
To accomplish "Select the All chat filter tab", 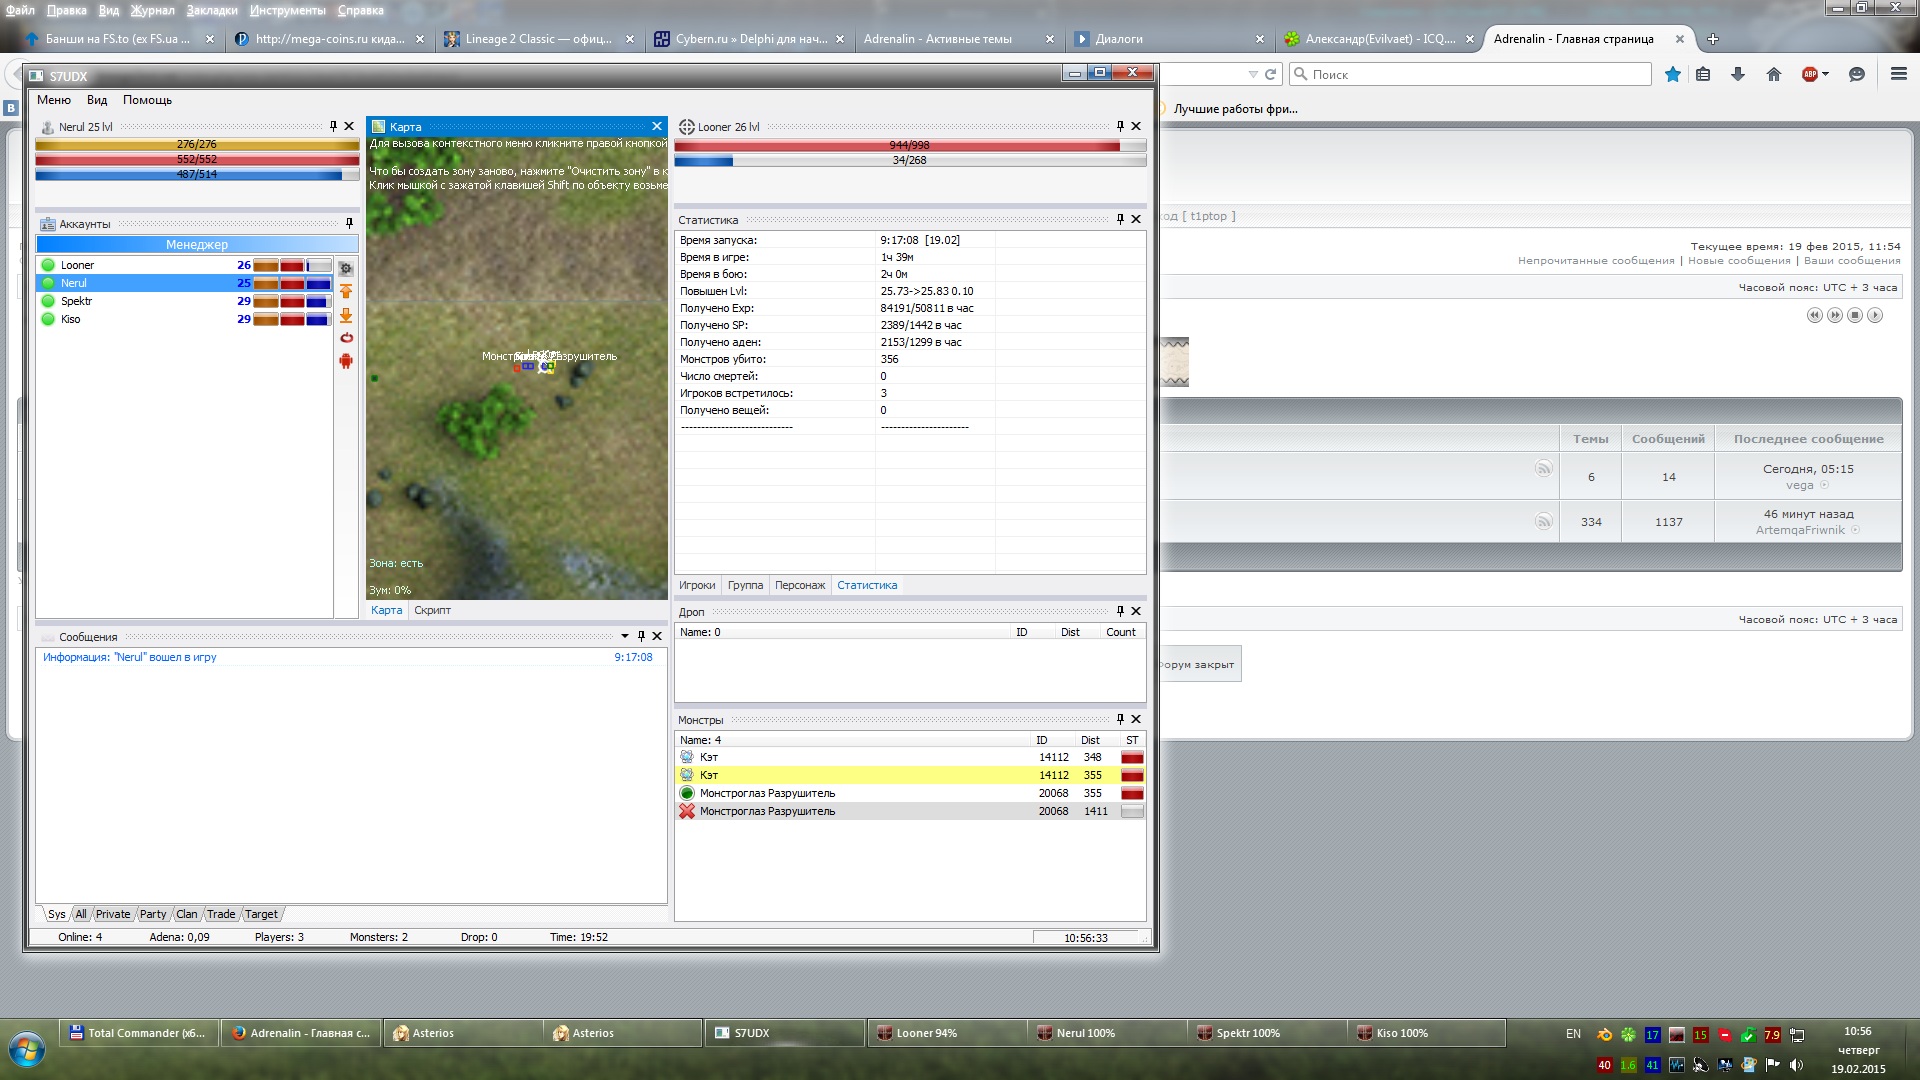I will pos(81,914).
